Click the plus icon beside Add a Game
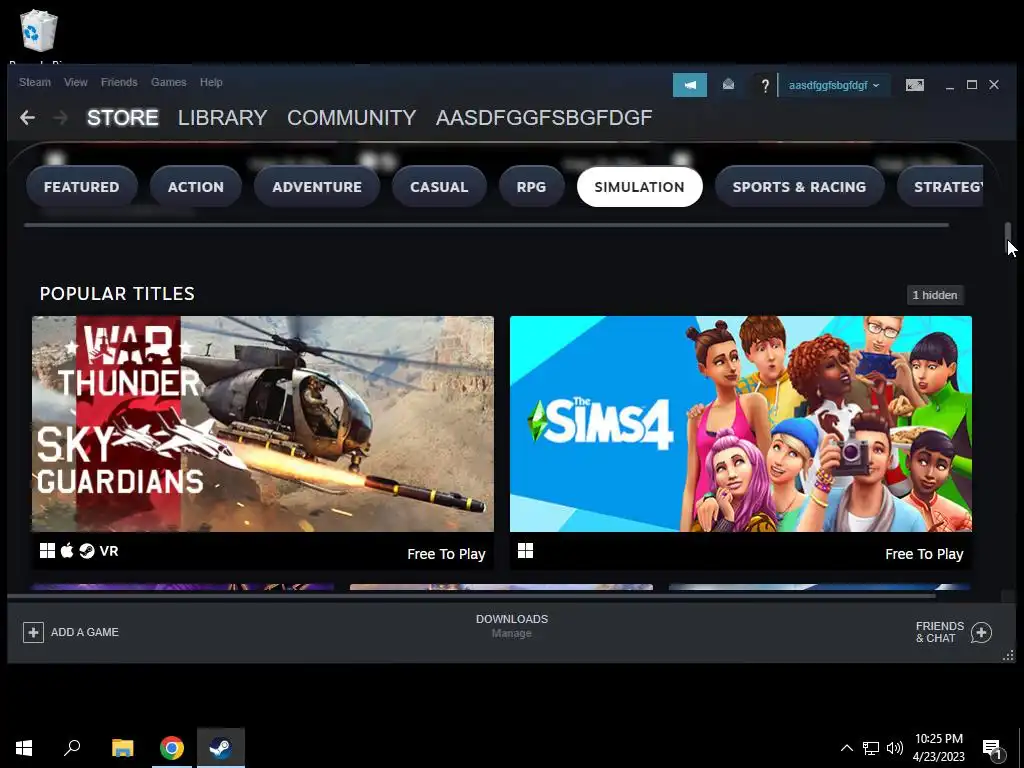The width and height of the screenshot is (1024, 768). [33, 632]
